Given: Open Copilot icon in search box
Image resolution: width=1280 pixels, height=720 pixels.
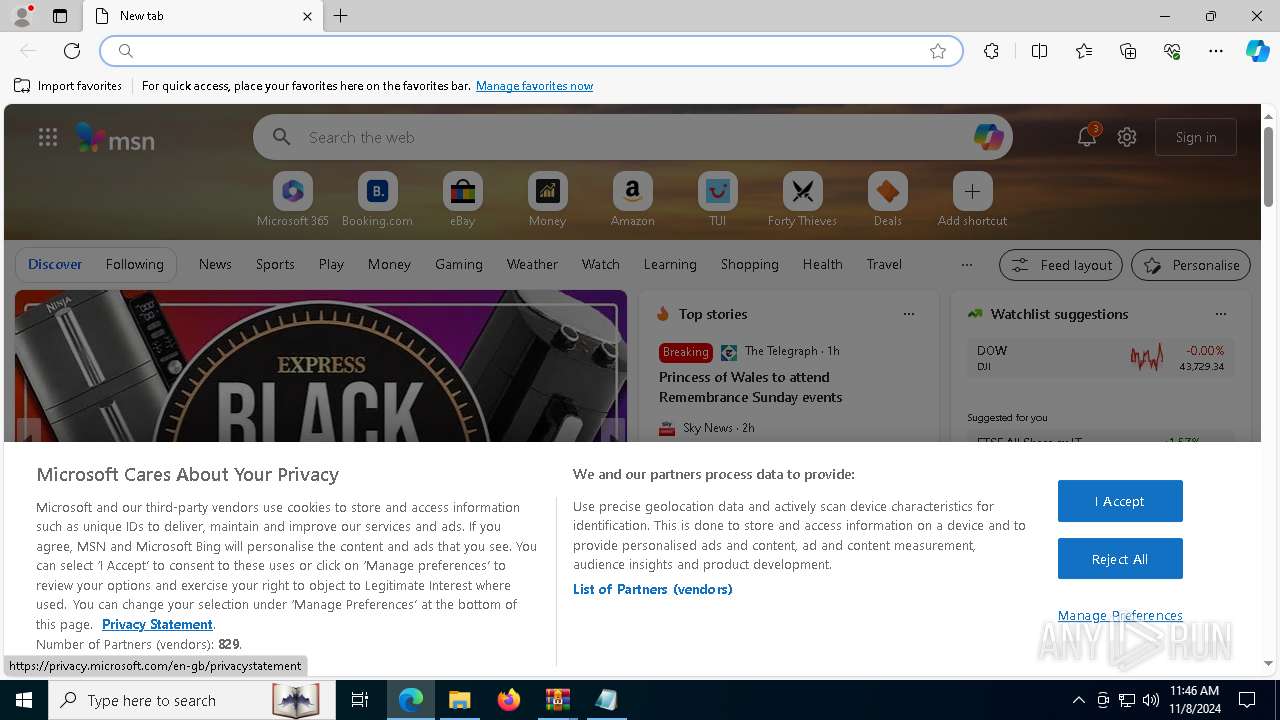Looking at the screenshot, I should (988, 137).
